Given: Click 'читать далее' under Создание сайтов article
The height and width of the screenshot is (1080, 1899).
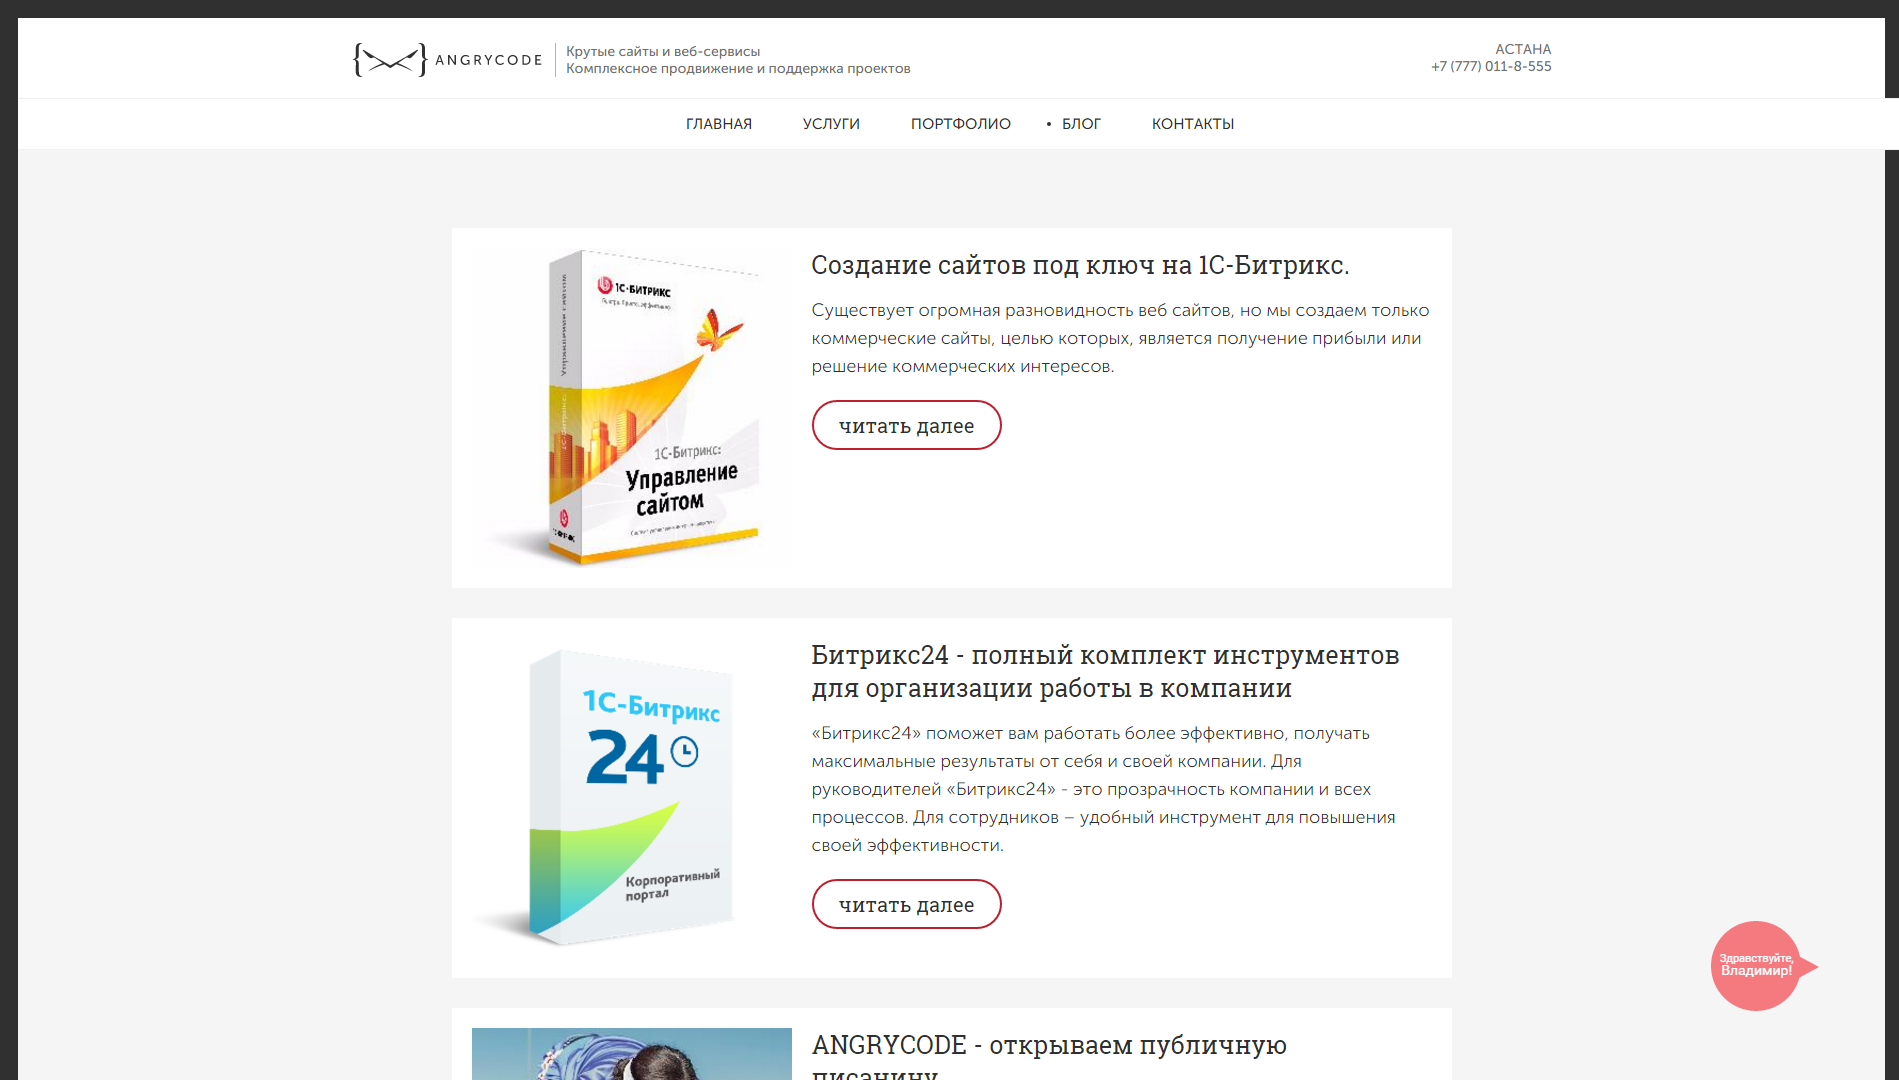Looking at the screenshot, I should click(906, 425).
